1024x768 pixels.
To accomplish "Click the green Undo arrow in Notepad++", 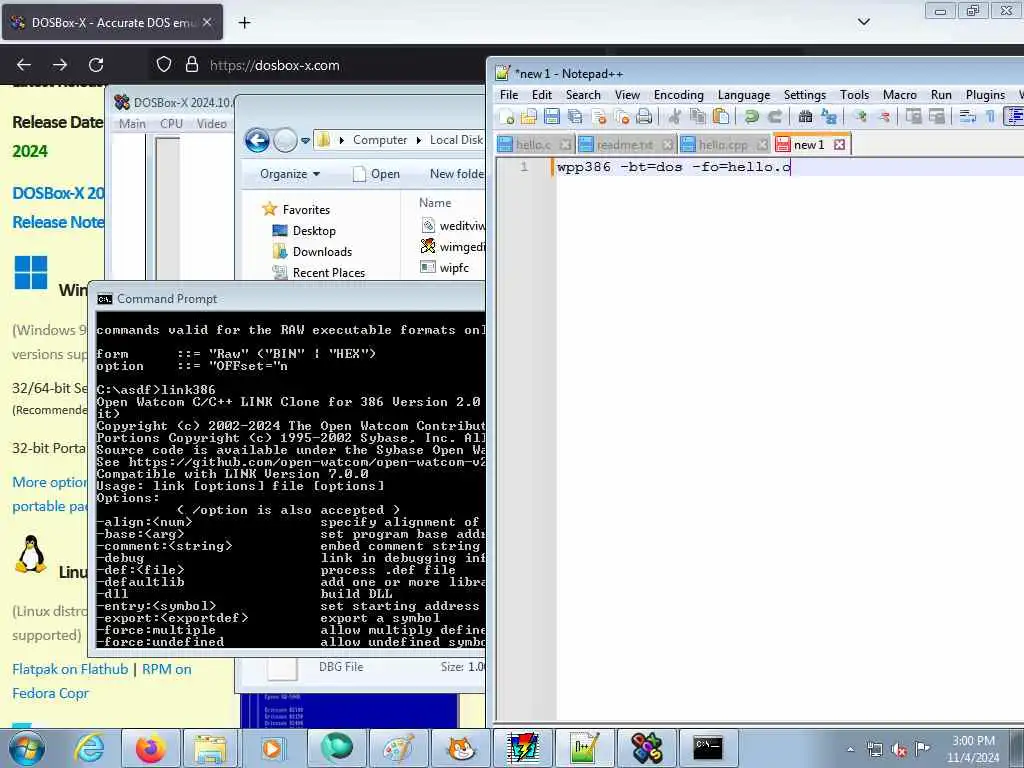I will [752, 117].
